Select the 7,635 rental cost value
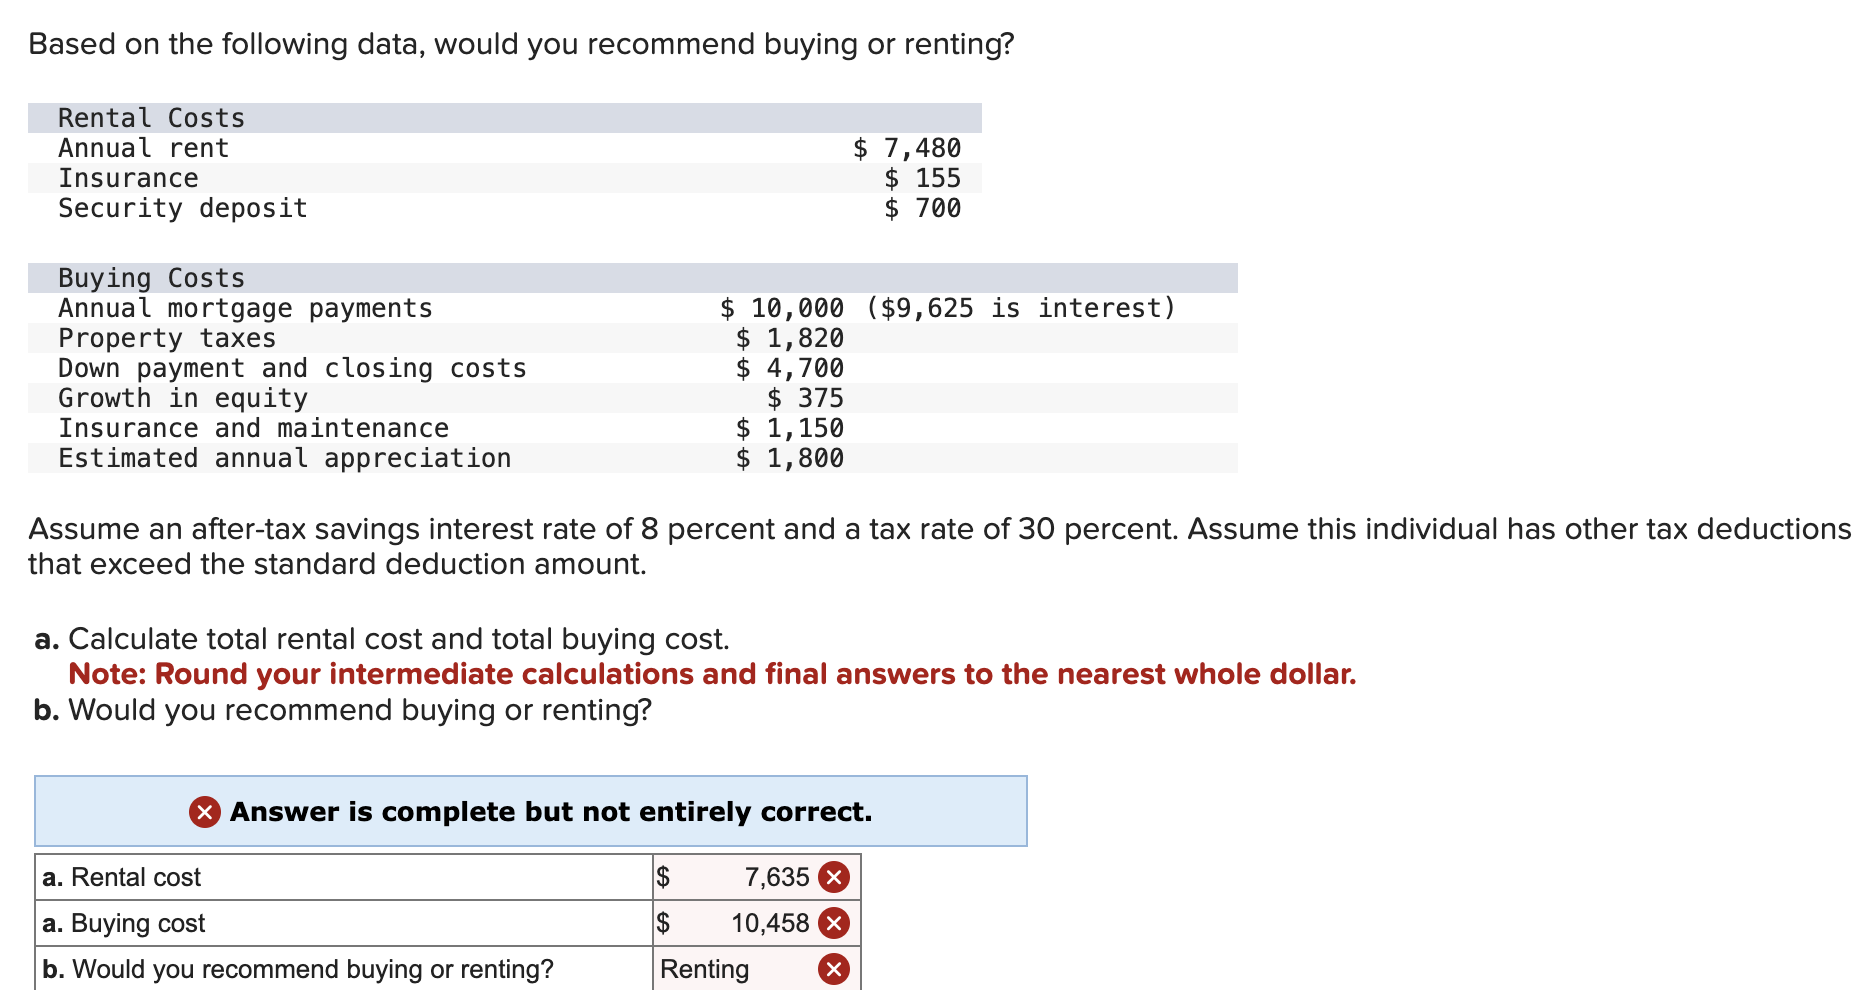This screenshot has width=1874, height=990. tap(777, 877)
